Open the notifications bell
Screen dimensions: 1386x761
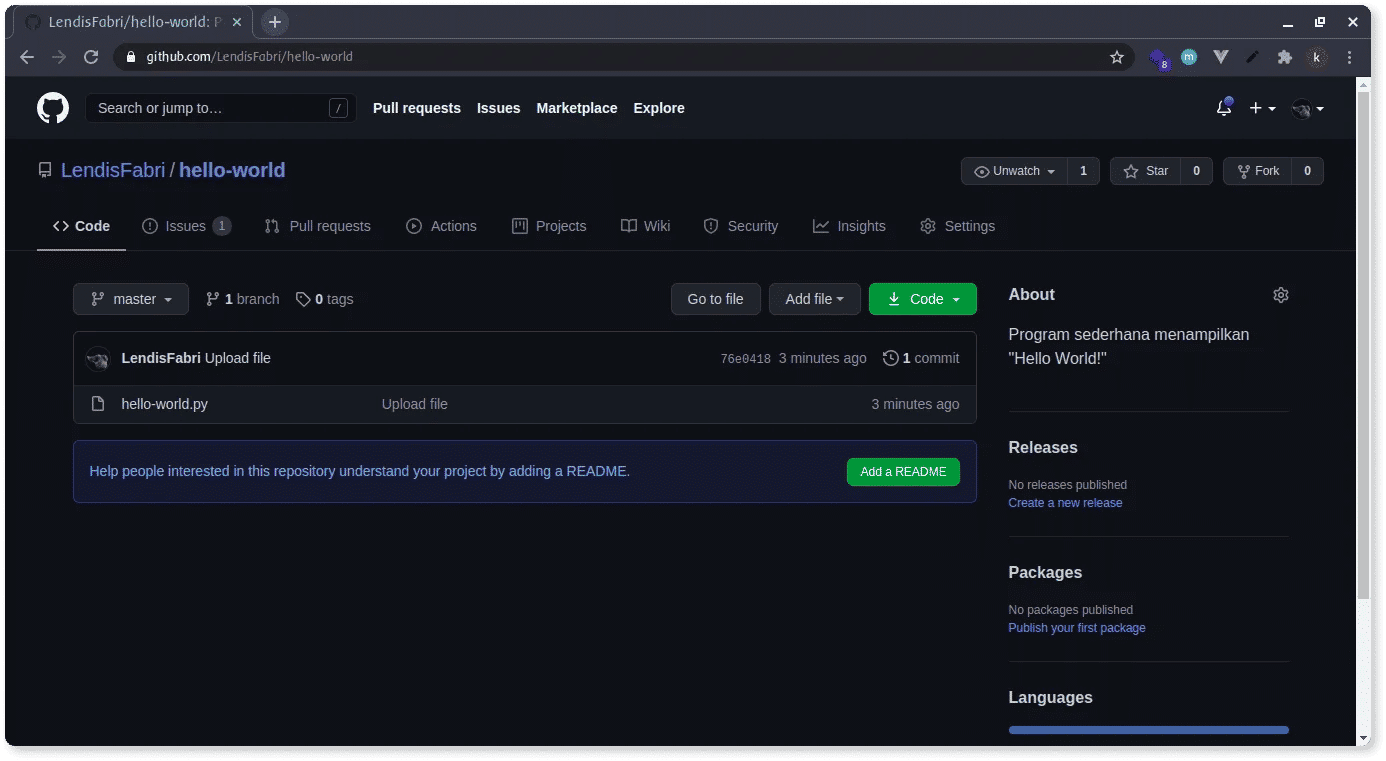click(1224, 108)
